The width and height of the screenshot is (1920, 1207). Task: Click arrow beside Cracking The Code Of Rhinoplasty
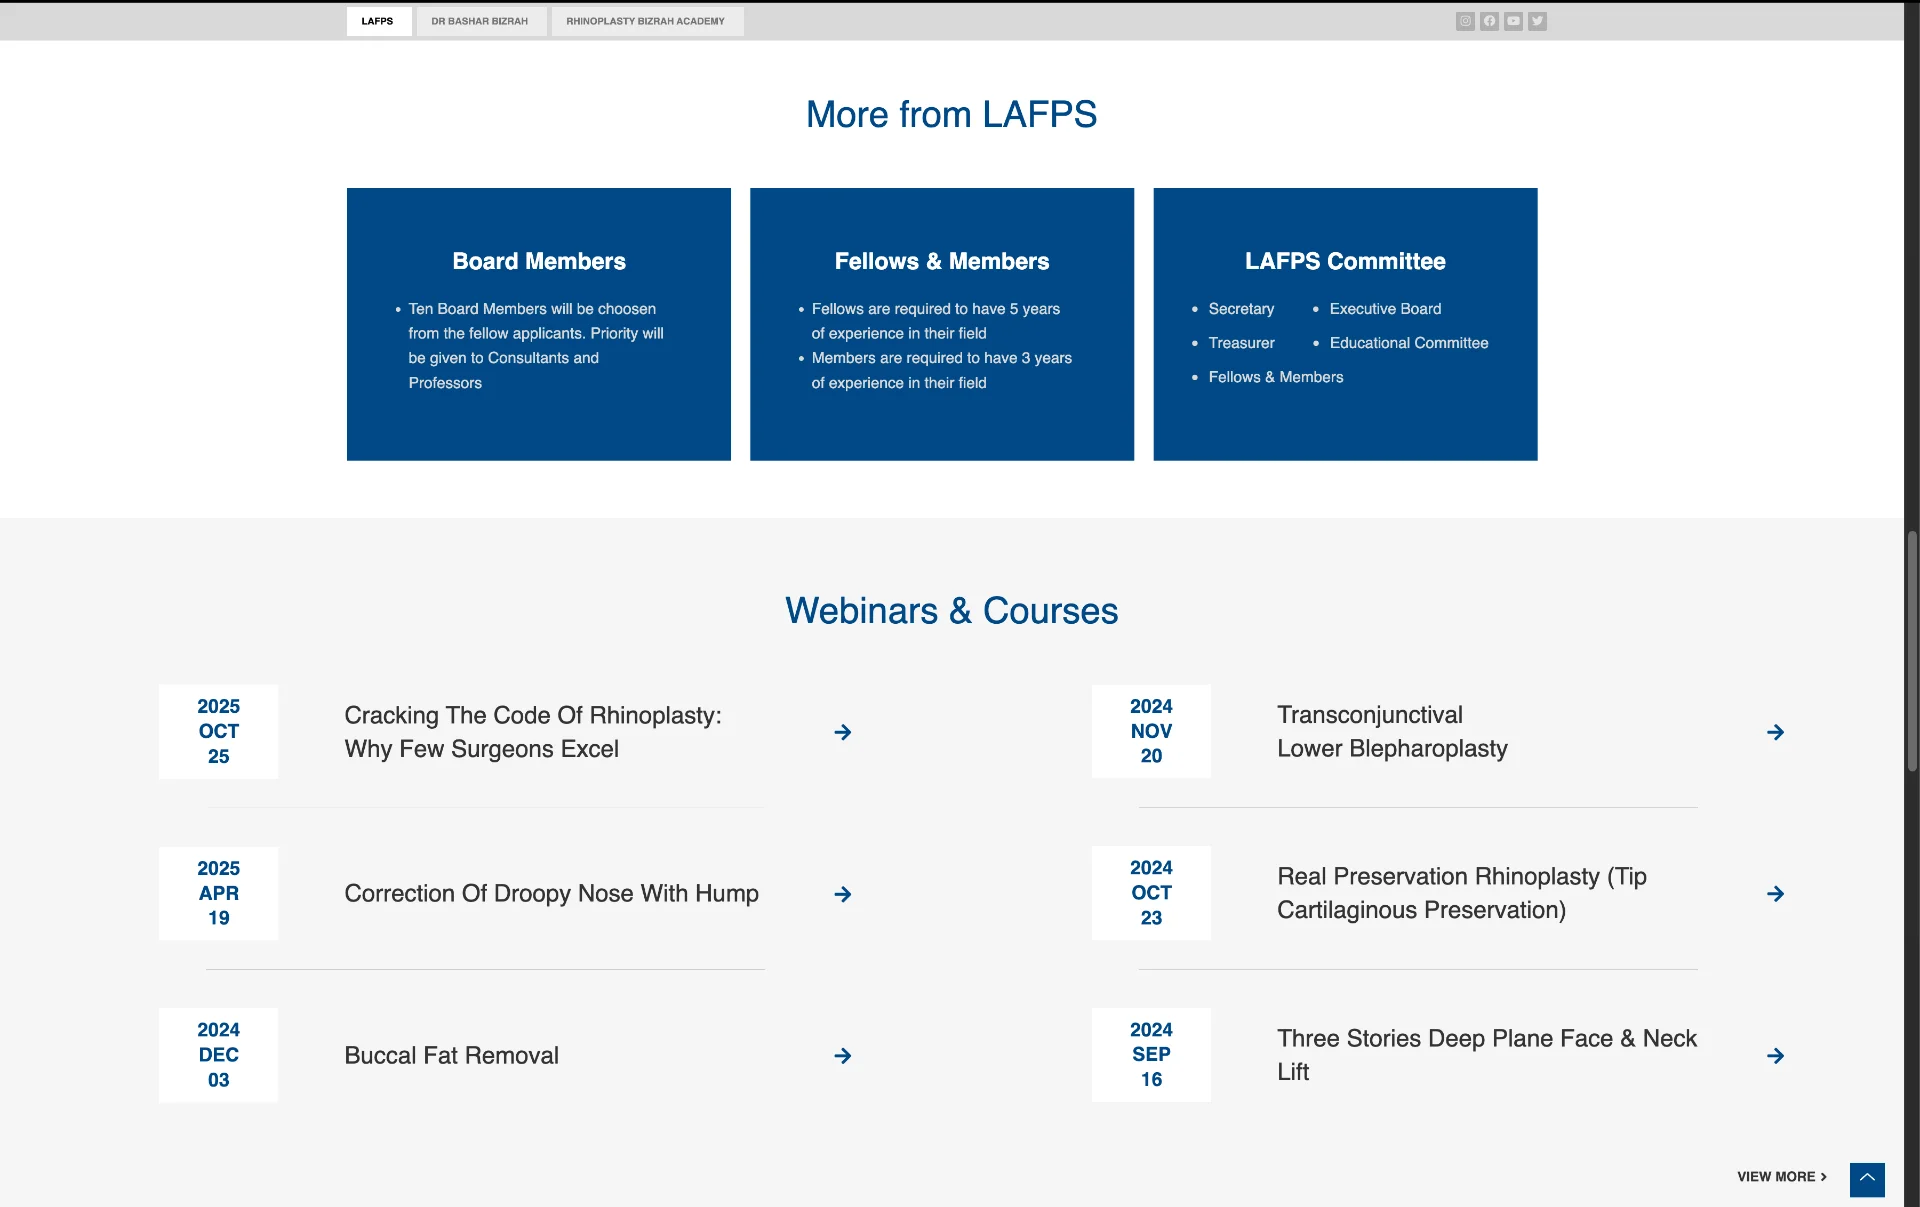843,732
